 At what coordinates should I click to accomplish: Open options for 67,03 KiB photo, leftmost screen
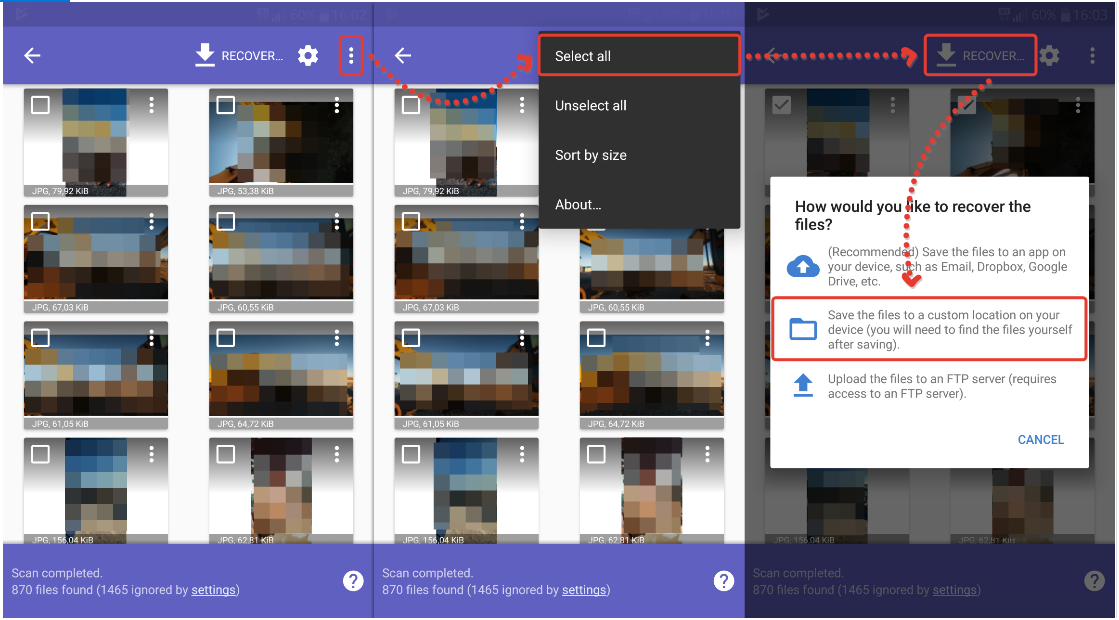(152, 221)
